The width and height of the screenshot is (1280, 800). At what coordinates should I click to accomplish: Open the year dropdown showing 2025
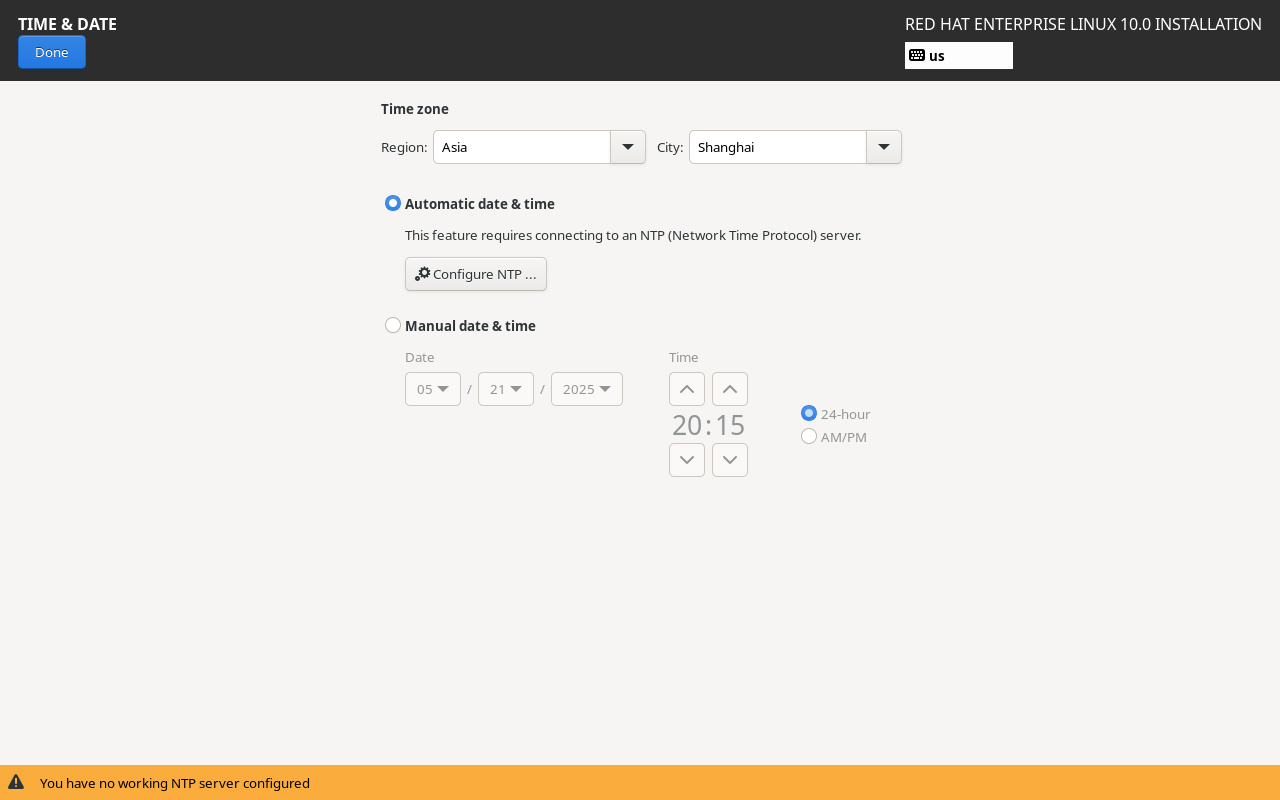587,389
